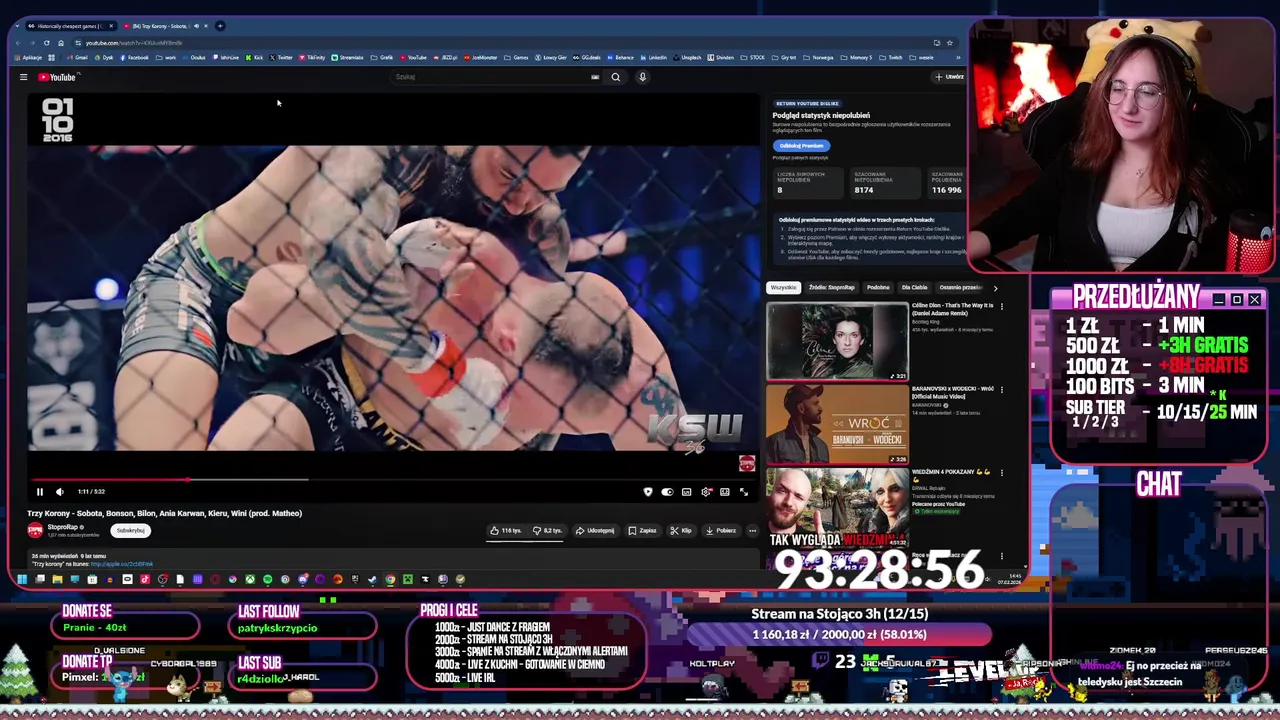This screenshot has width=1280, height=720.
Task: Create a clip with Klip
Action: coord(681,530)
